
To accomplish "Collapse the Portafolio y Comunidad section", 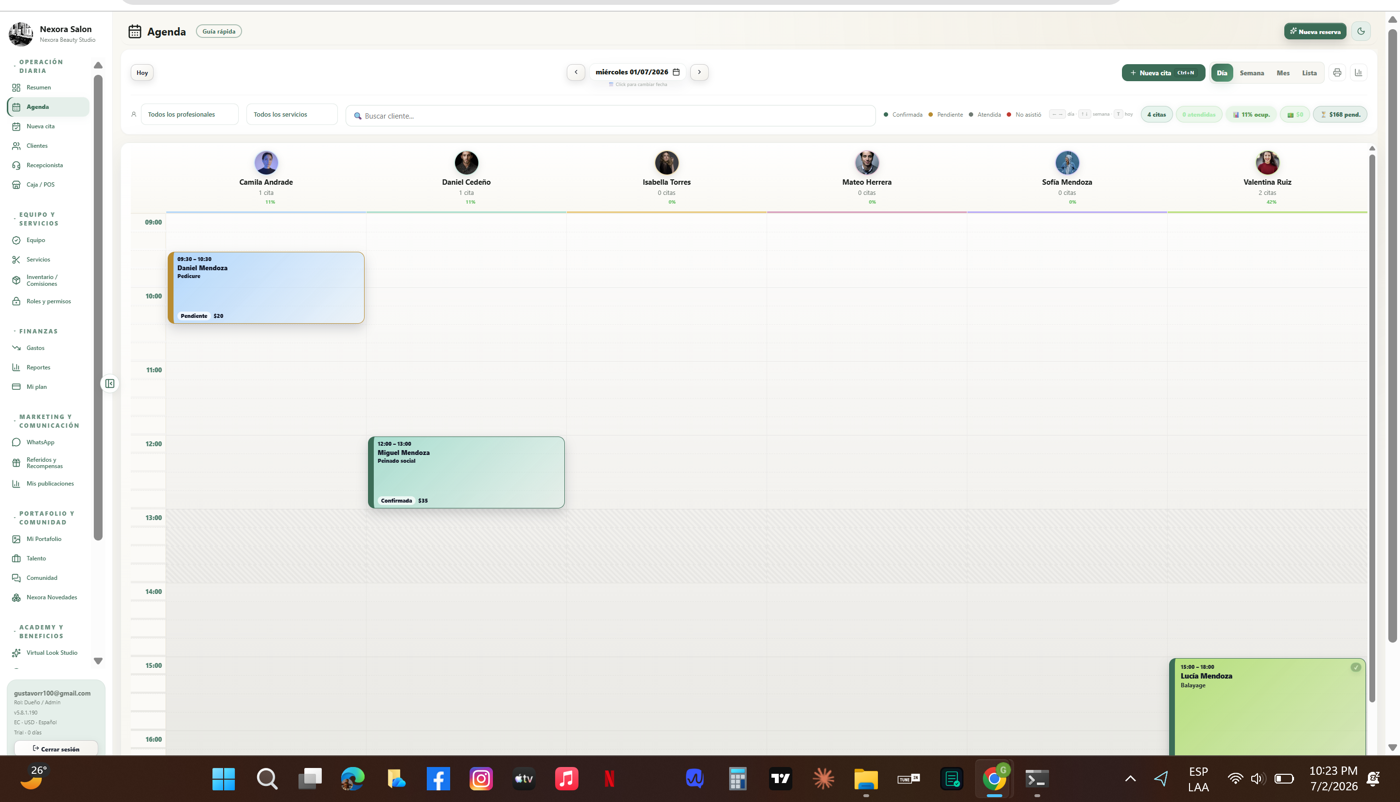I will coord(46,518).
